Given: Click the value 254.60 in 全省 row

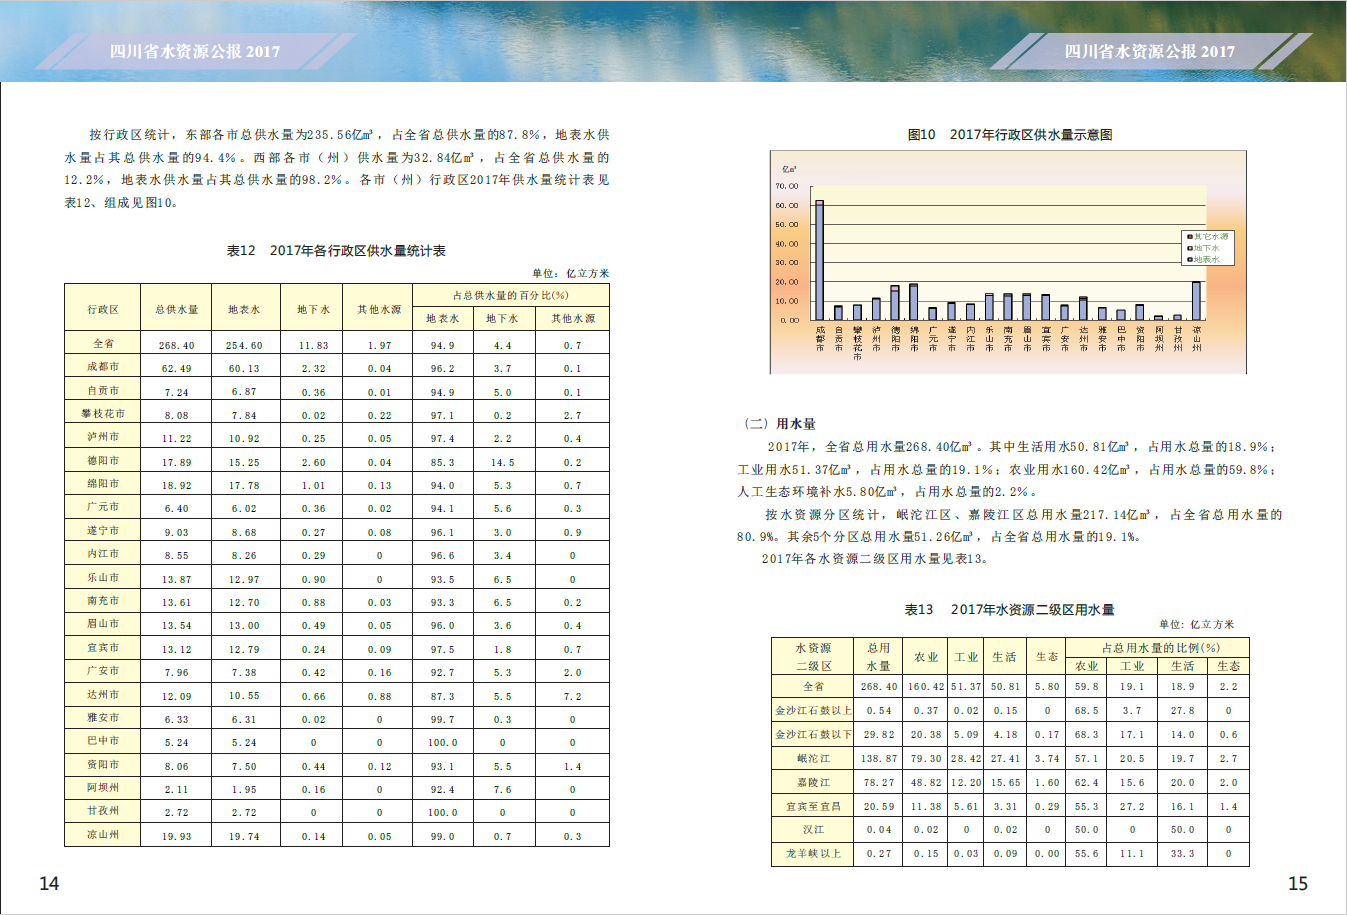Looking at the screenshot, I should (244, 346).
